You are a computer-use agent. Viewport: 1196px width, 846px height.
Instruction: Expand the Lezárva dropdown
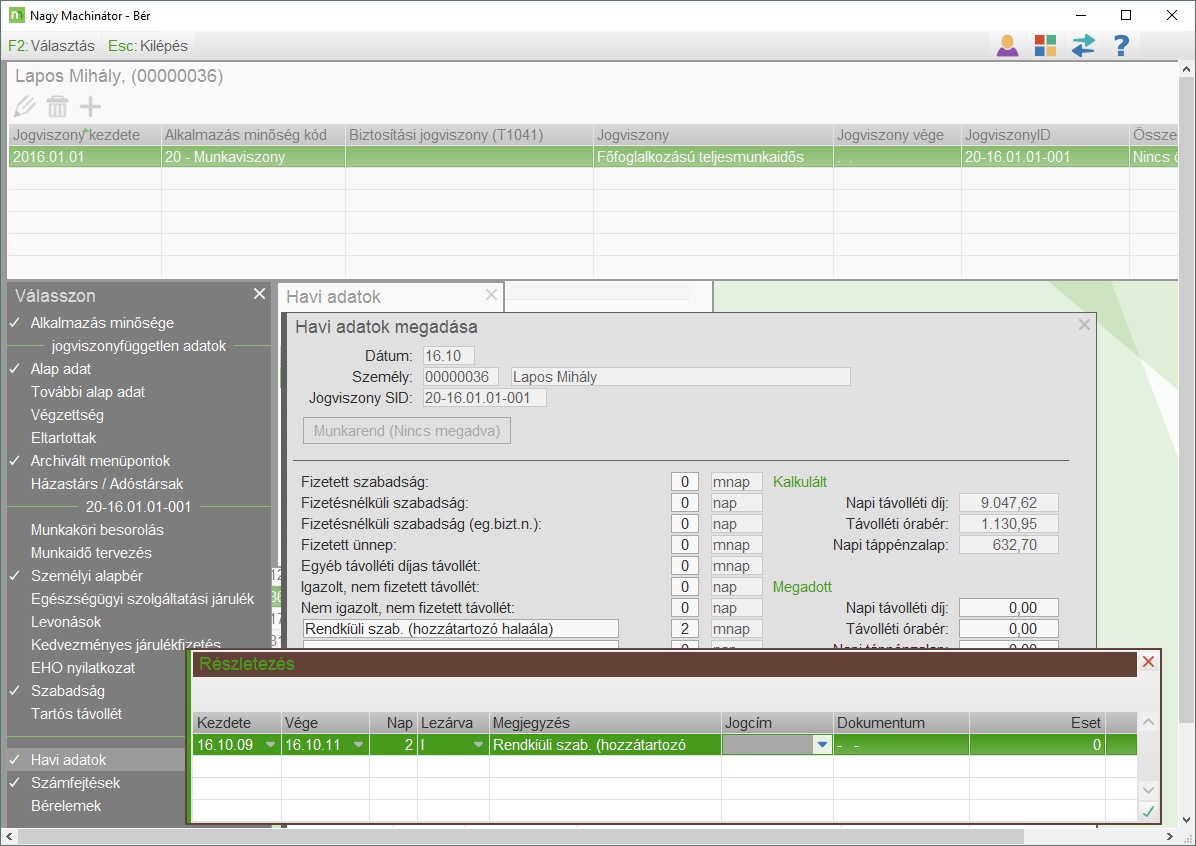(478, 745)
